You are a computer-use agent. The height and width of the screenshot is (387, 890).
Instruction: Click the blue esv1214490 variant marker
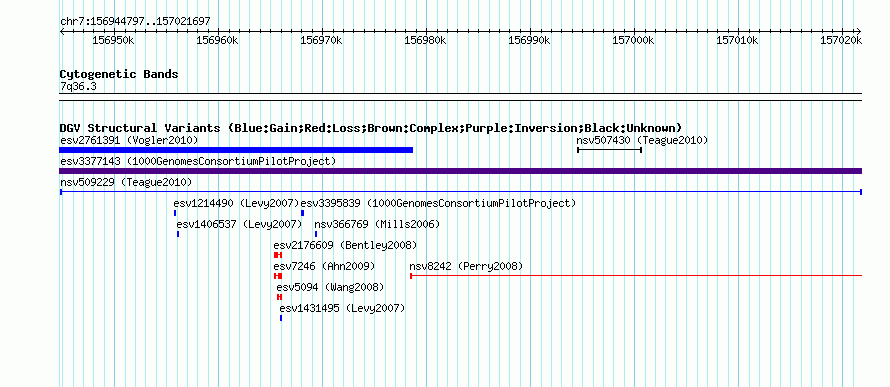[175, 213]
